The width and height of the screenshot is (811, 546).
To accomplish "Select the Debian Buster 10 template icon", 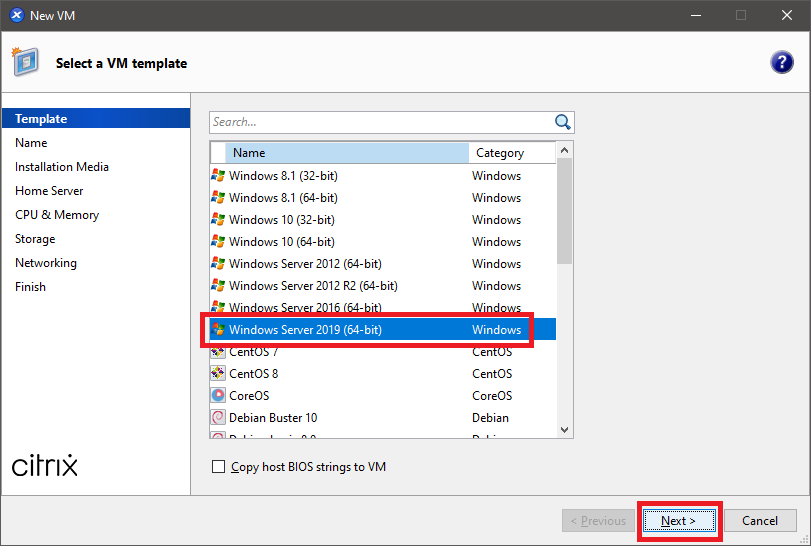I will [218, 418].
